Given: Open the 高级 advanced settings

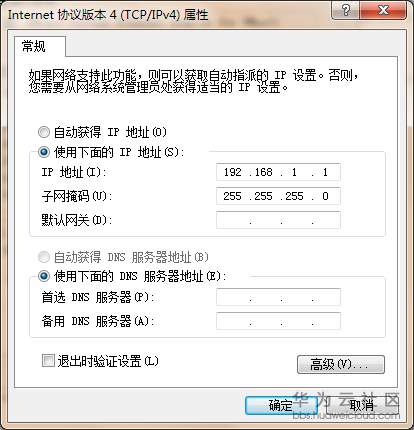Looking at the screenshot, I should coord(341,364).
